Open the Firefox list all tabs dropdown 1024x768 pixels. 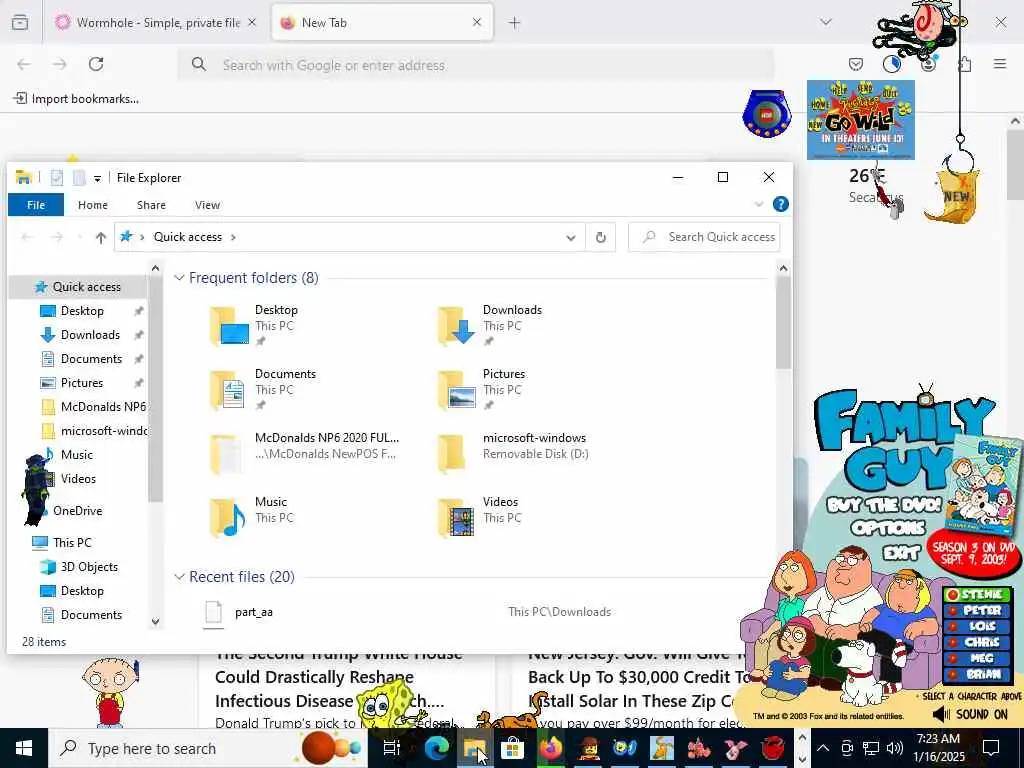pos(826,22)
